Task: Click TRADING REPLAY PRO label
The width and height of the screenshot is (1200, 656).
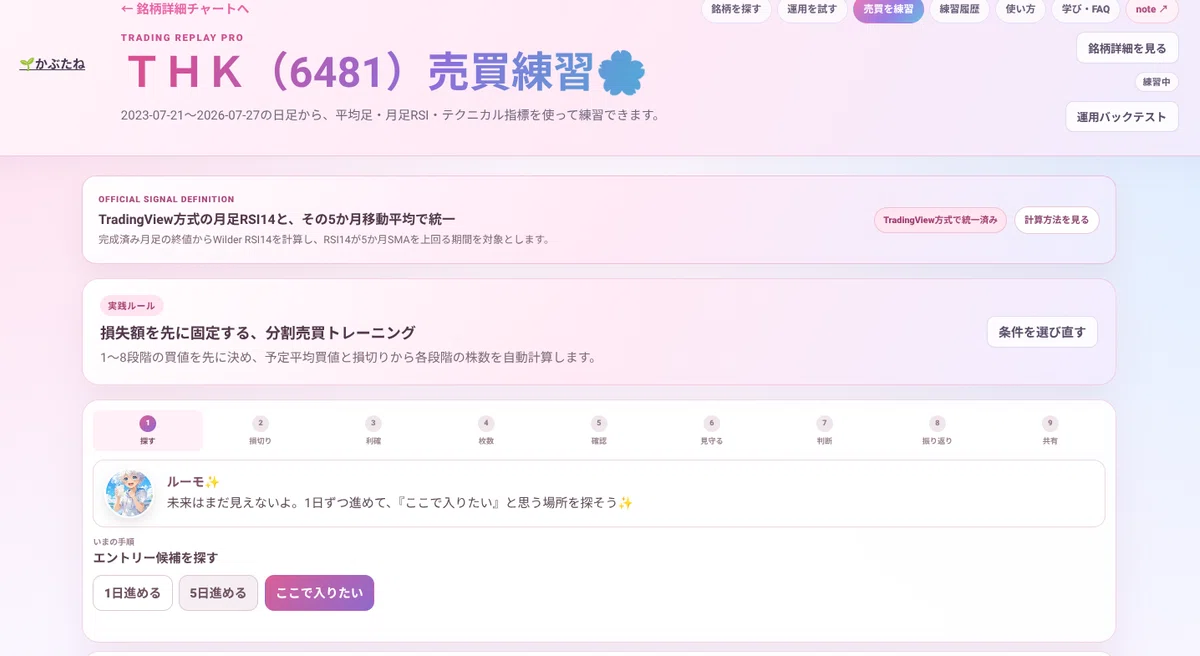Action: [x=182, y=38]
